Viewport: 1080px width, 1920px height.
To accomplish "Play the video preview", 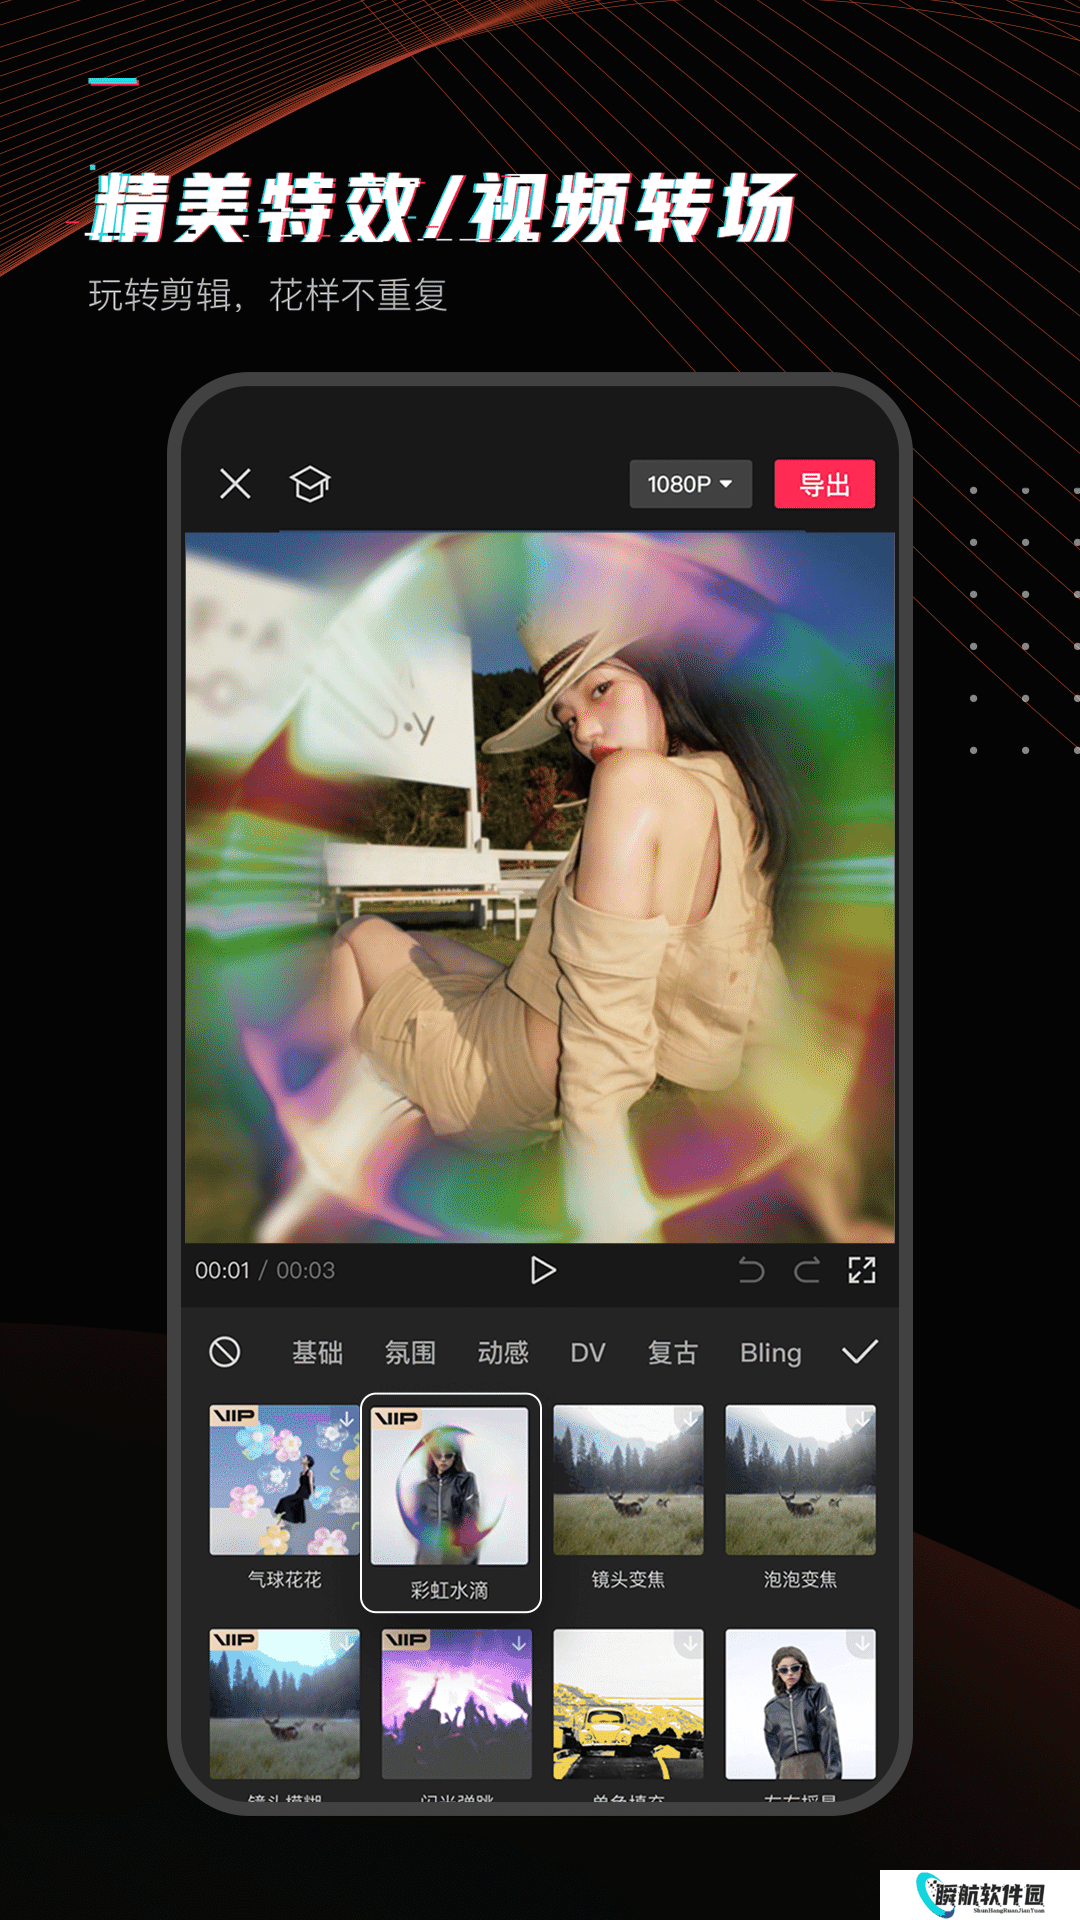I will pos(542,1270).
